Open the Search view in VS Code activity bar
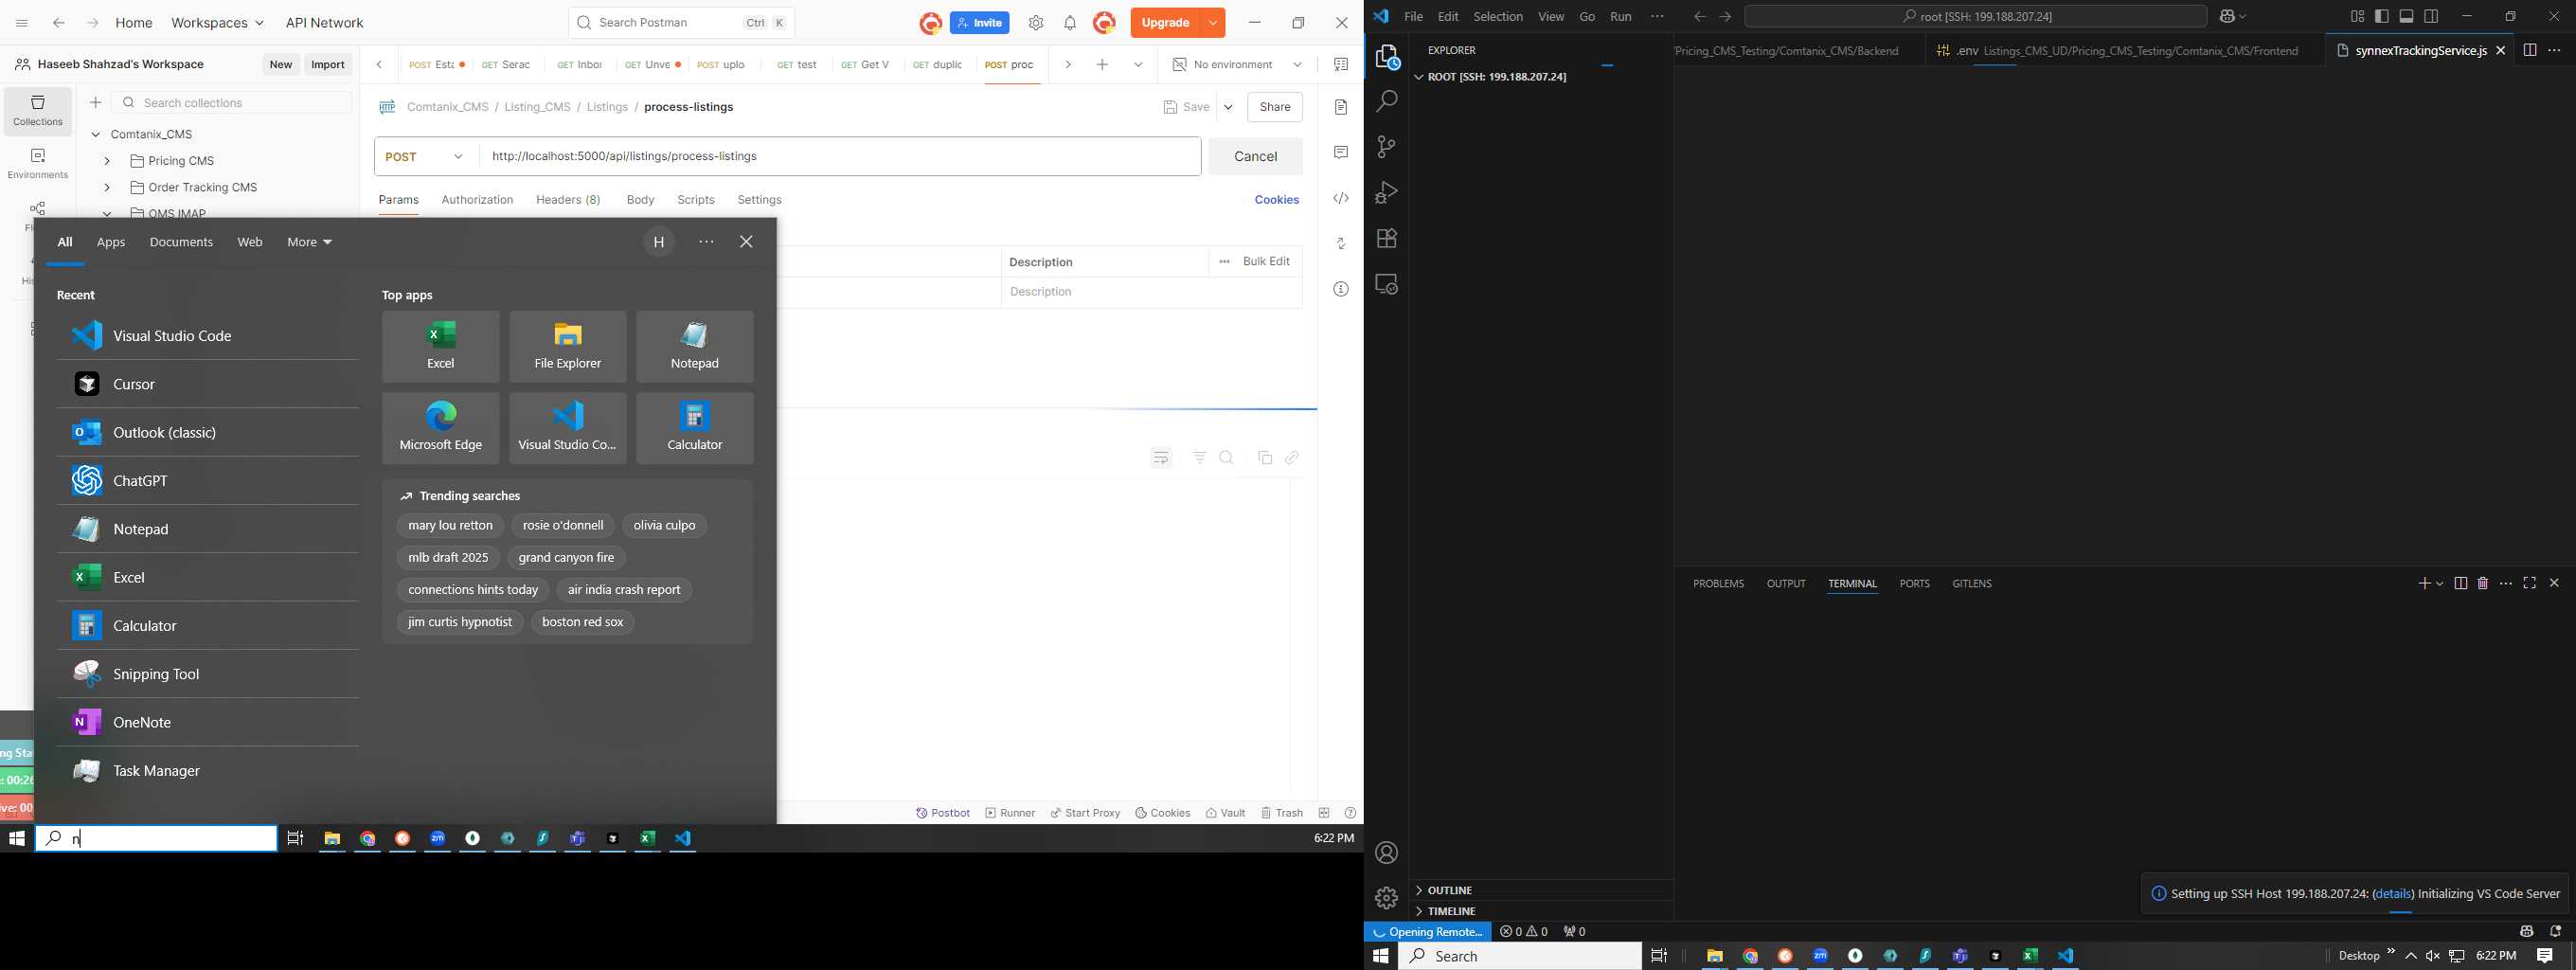Screen dimensions: 2576x970 click(1386, 101)
